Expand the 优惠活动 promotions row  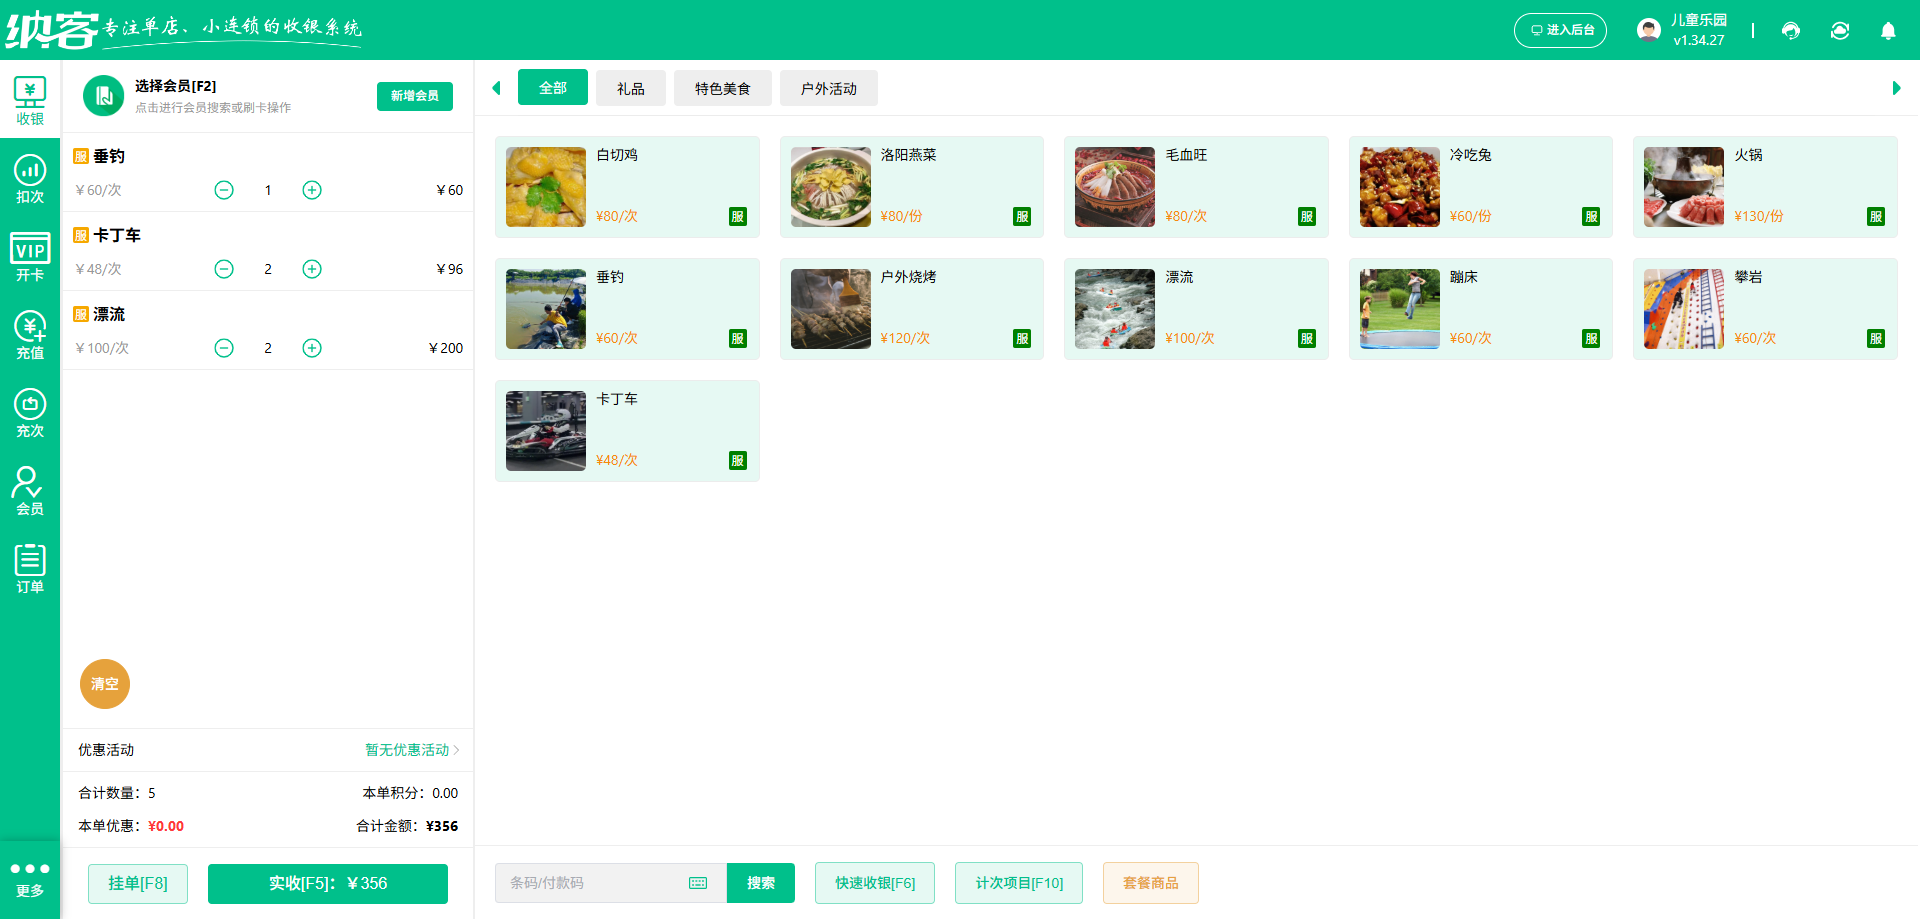point(412,750)
